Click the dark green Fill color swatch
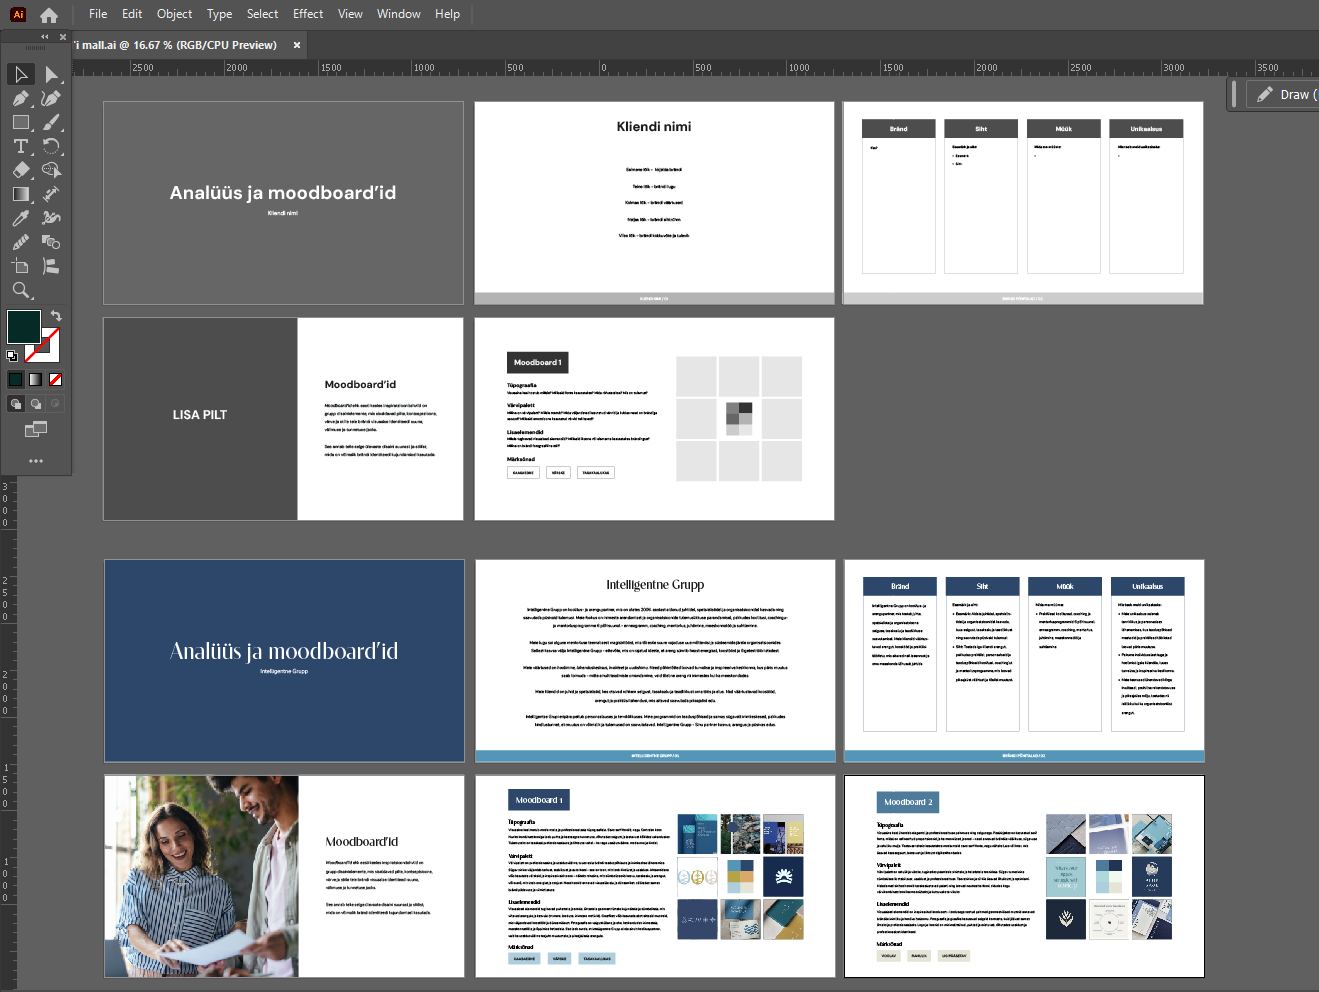Image resolution: width=1319 pixels, height=992 pixels. 21,325
